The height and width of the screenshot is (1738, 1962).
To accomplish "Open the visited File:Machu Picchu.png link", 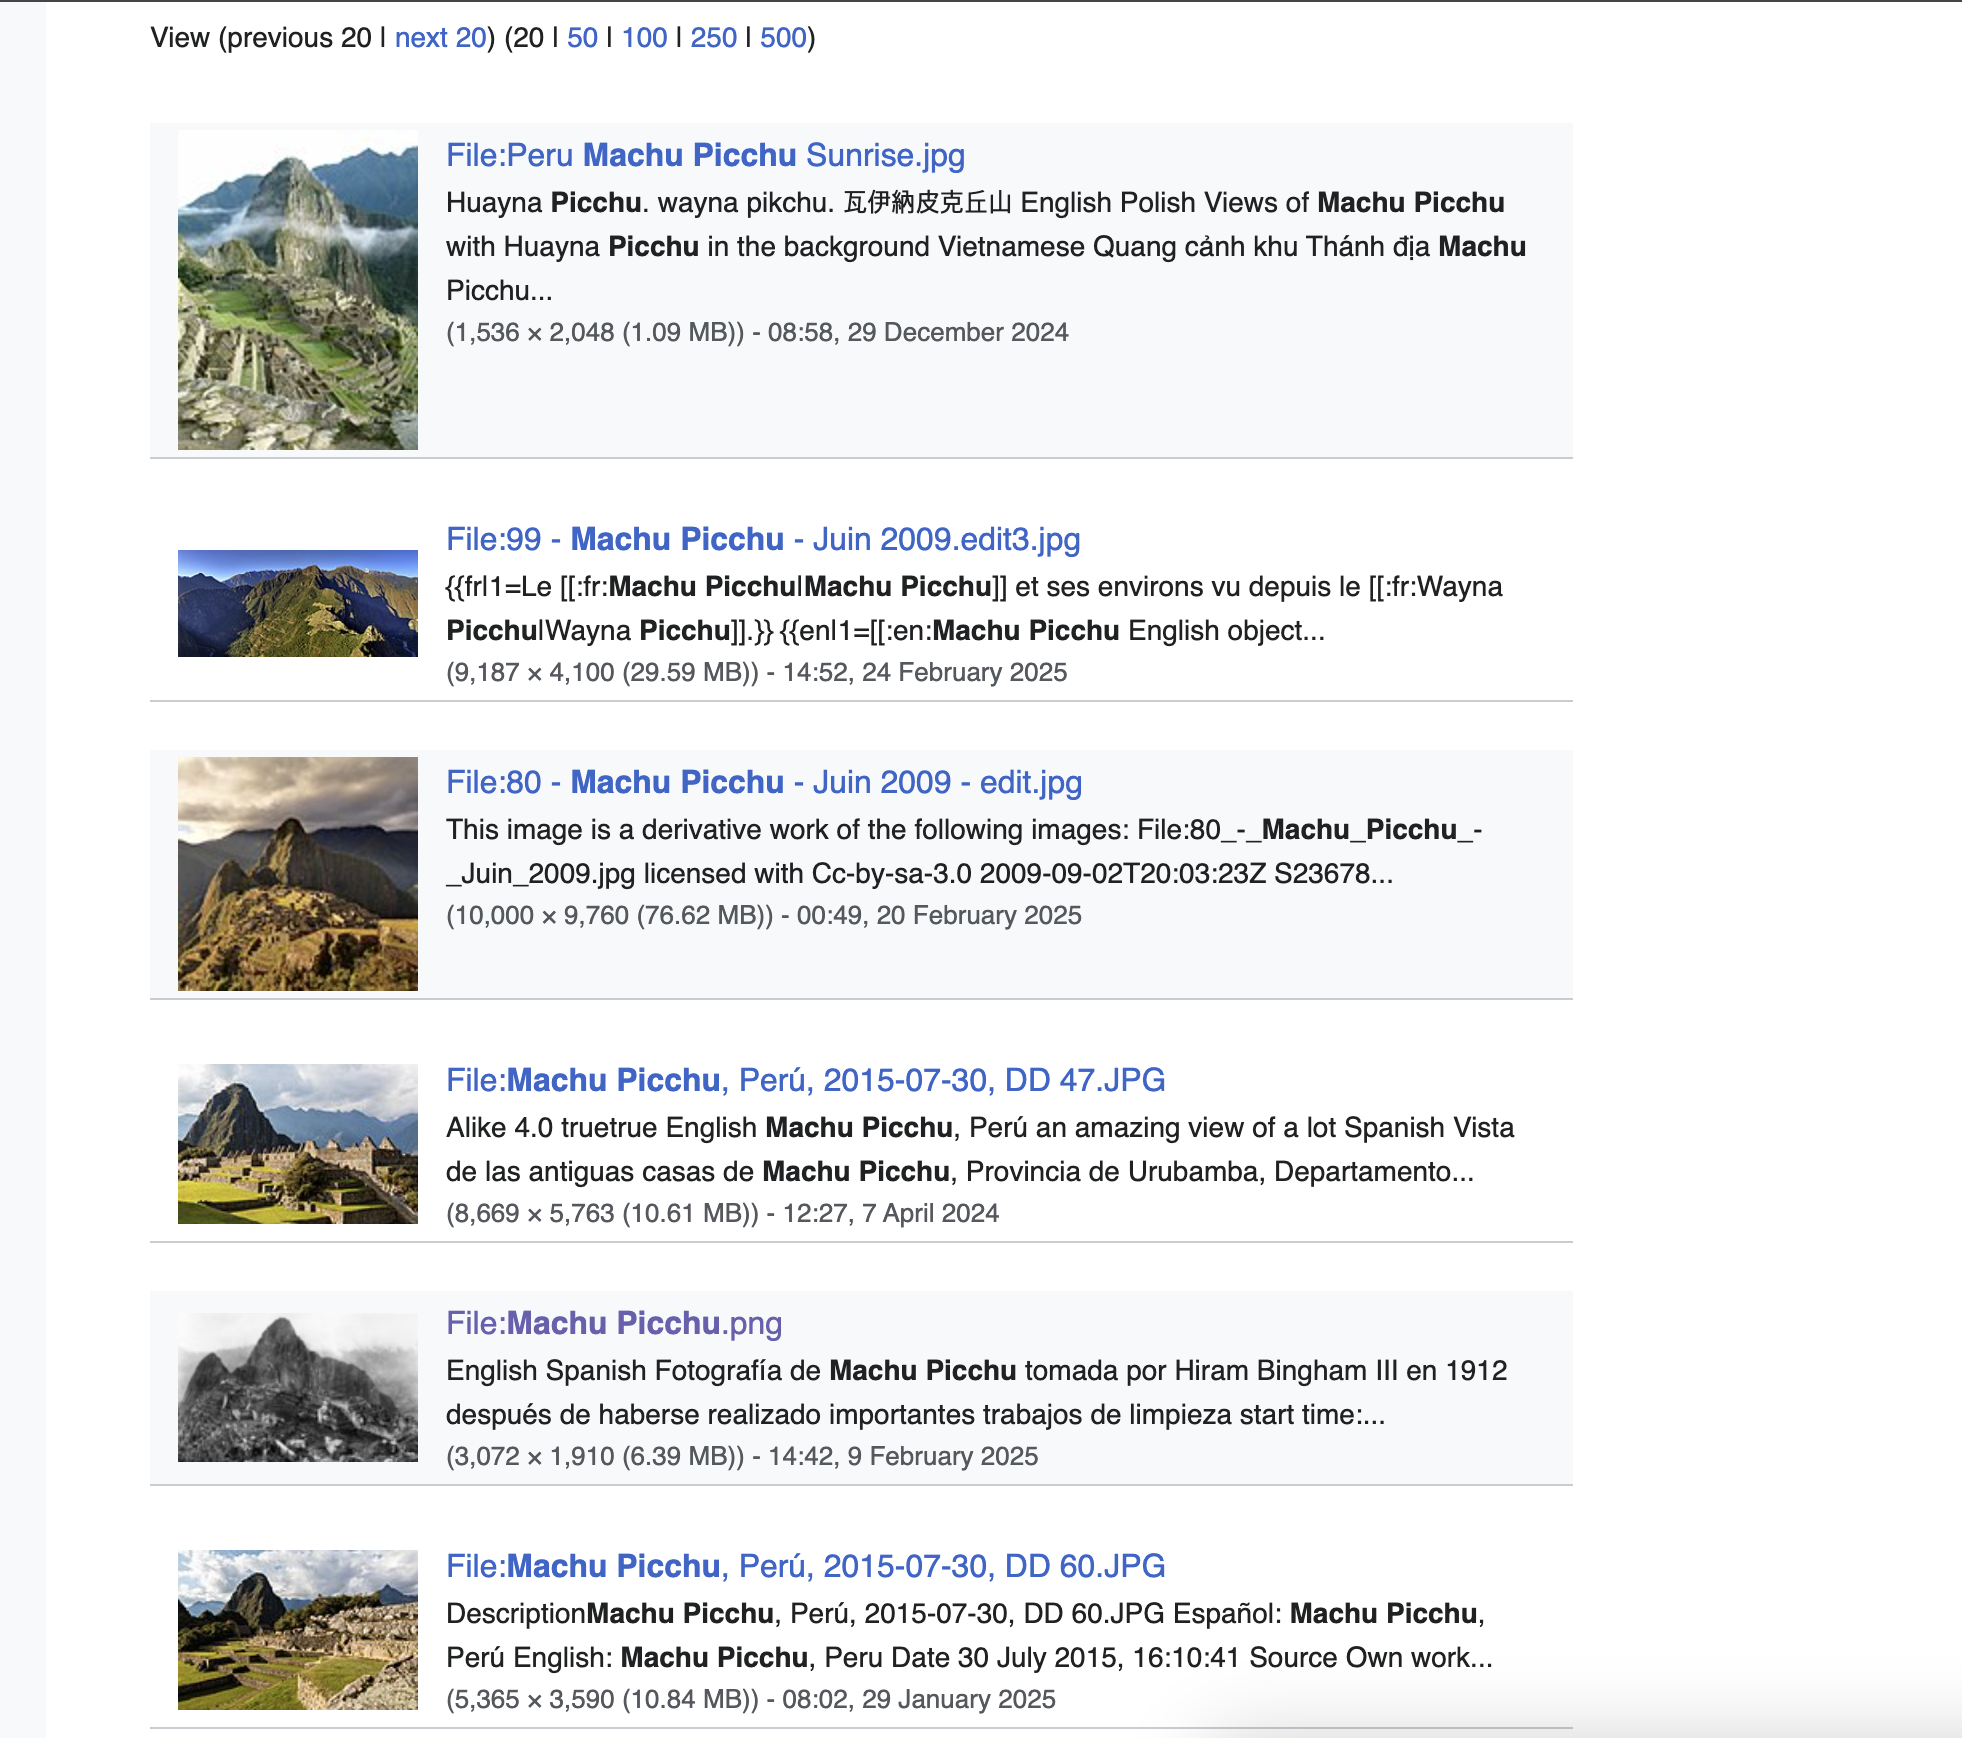I will (614, 1324).
